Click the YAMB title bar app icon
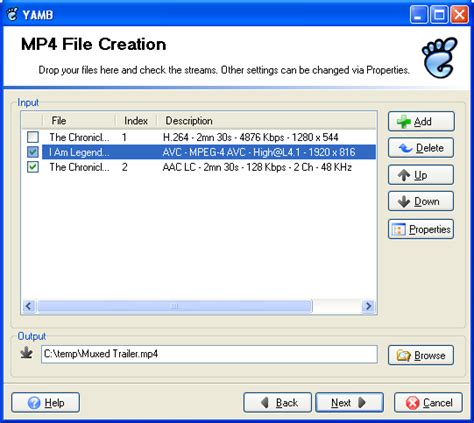 click(x=12, y=14)
